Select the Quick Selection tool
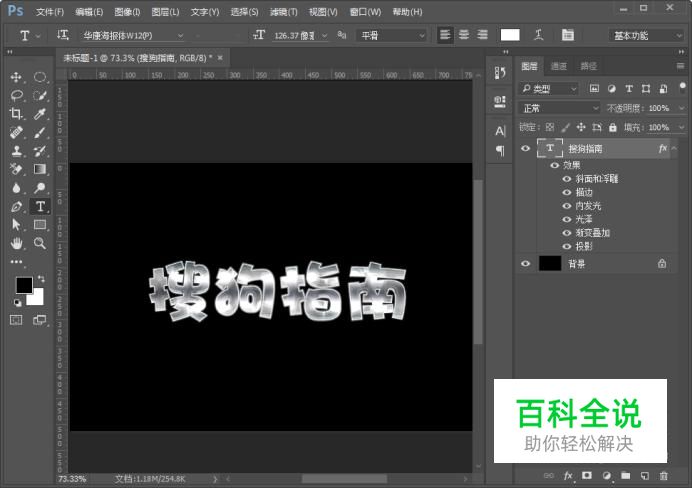This screenshot has height=488, width=692. [x=40, y=95]
